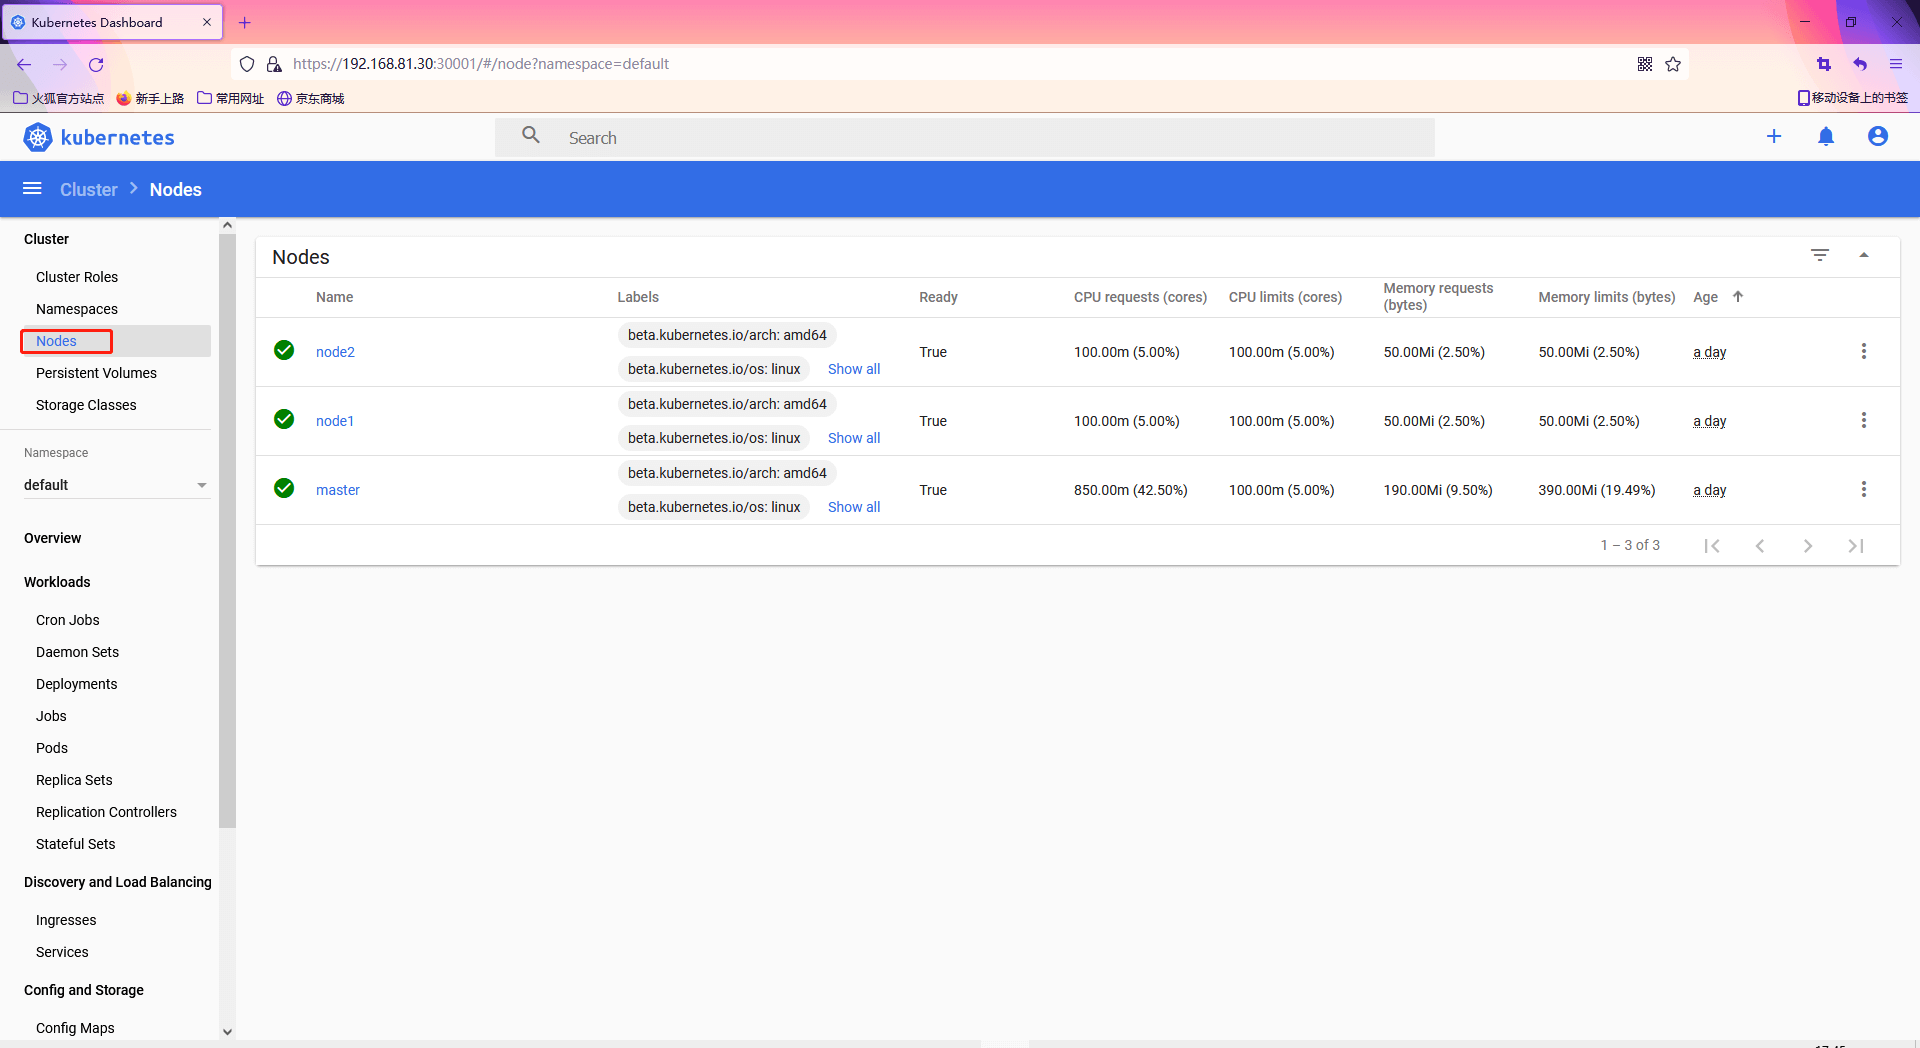Image resolution: width=1920 pixels, height=1048 pixels.
Task: Click the browser address bar URL
Action: [481, 64]
